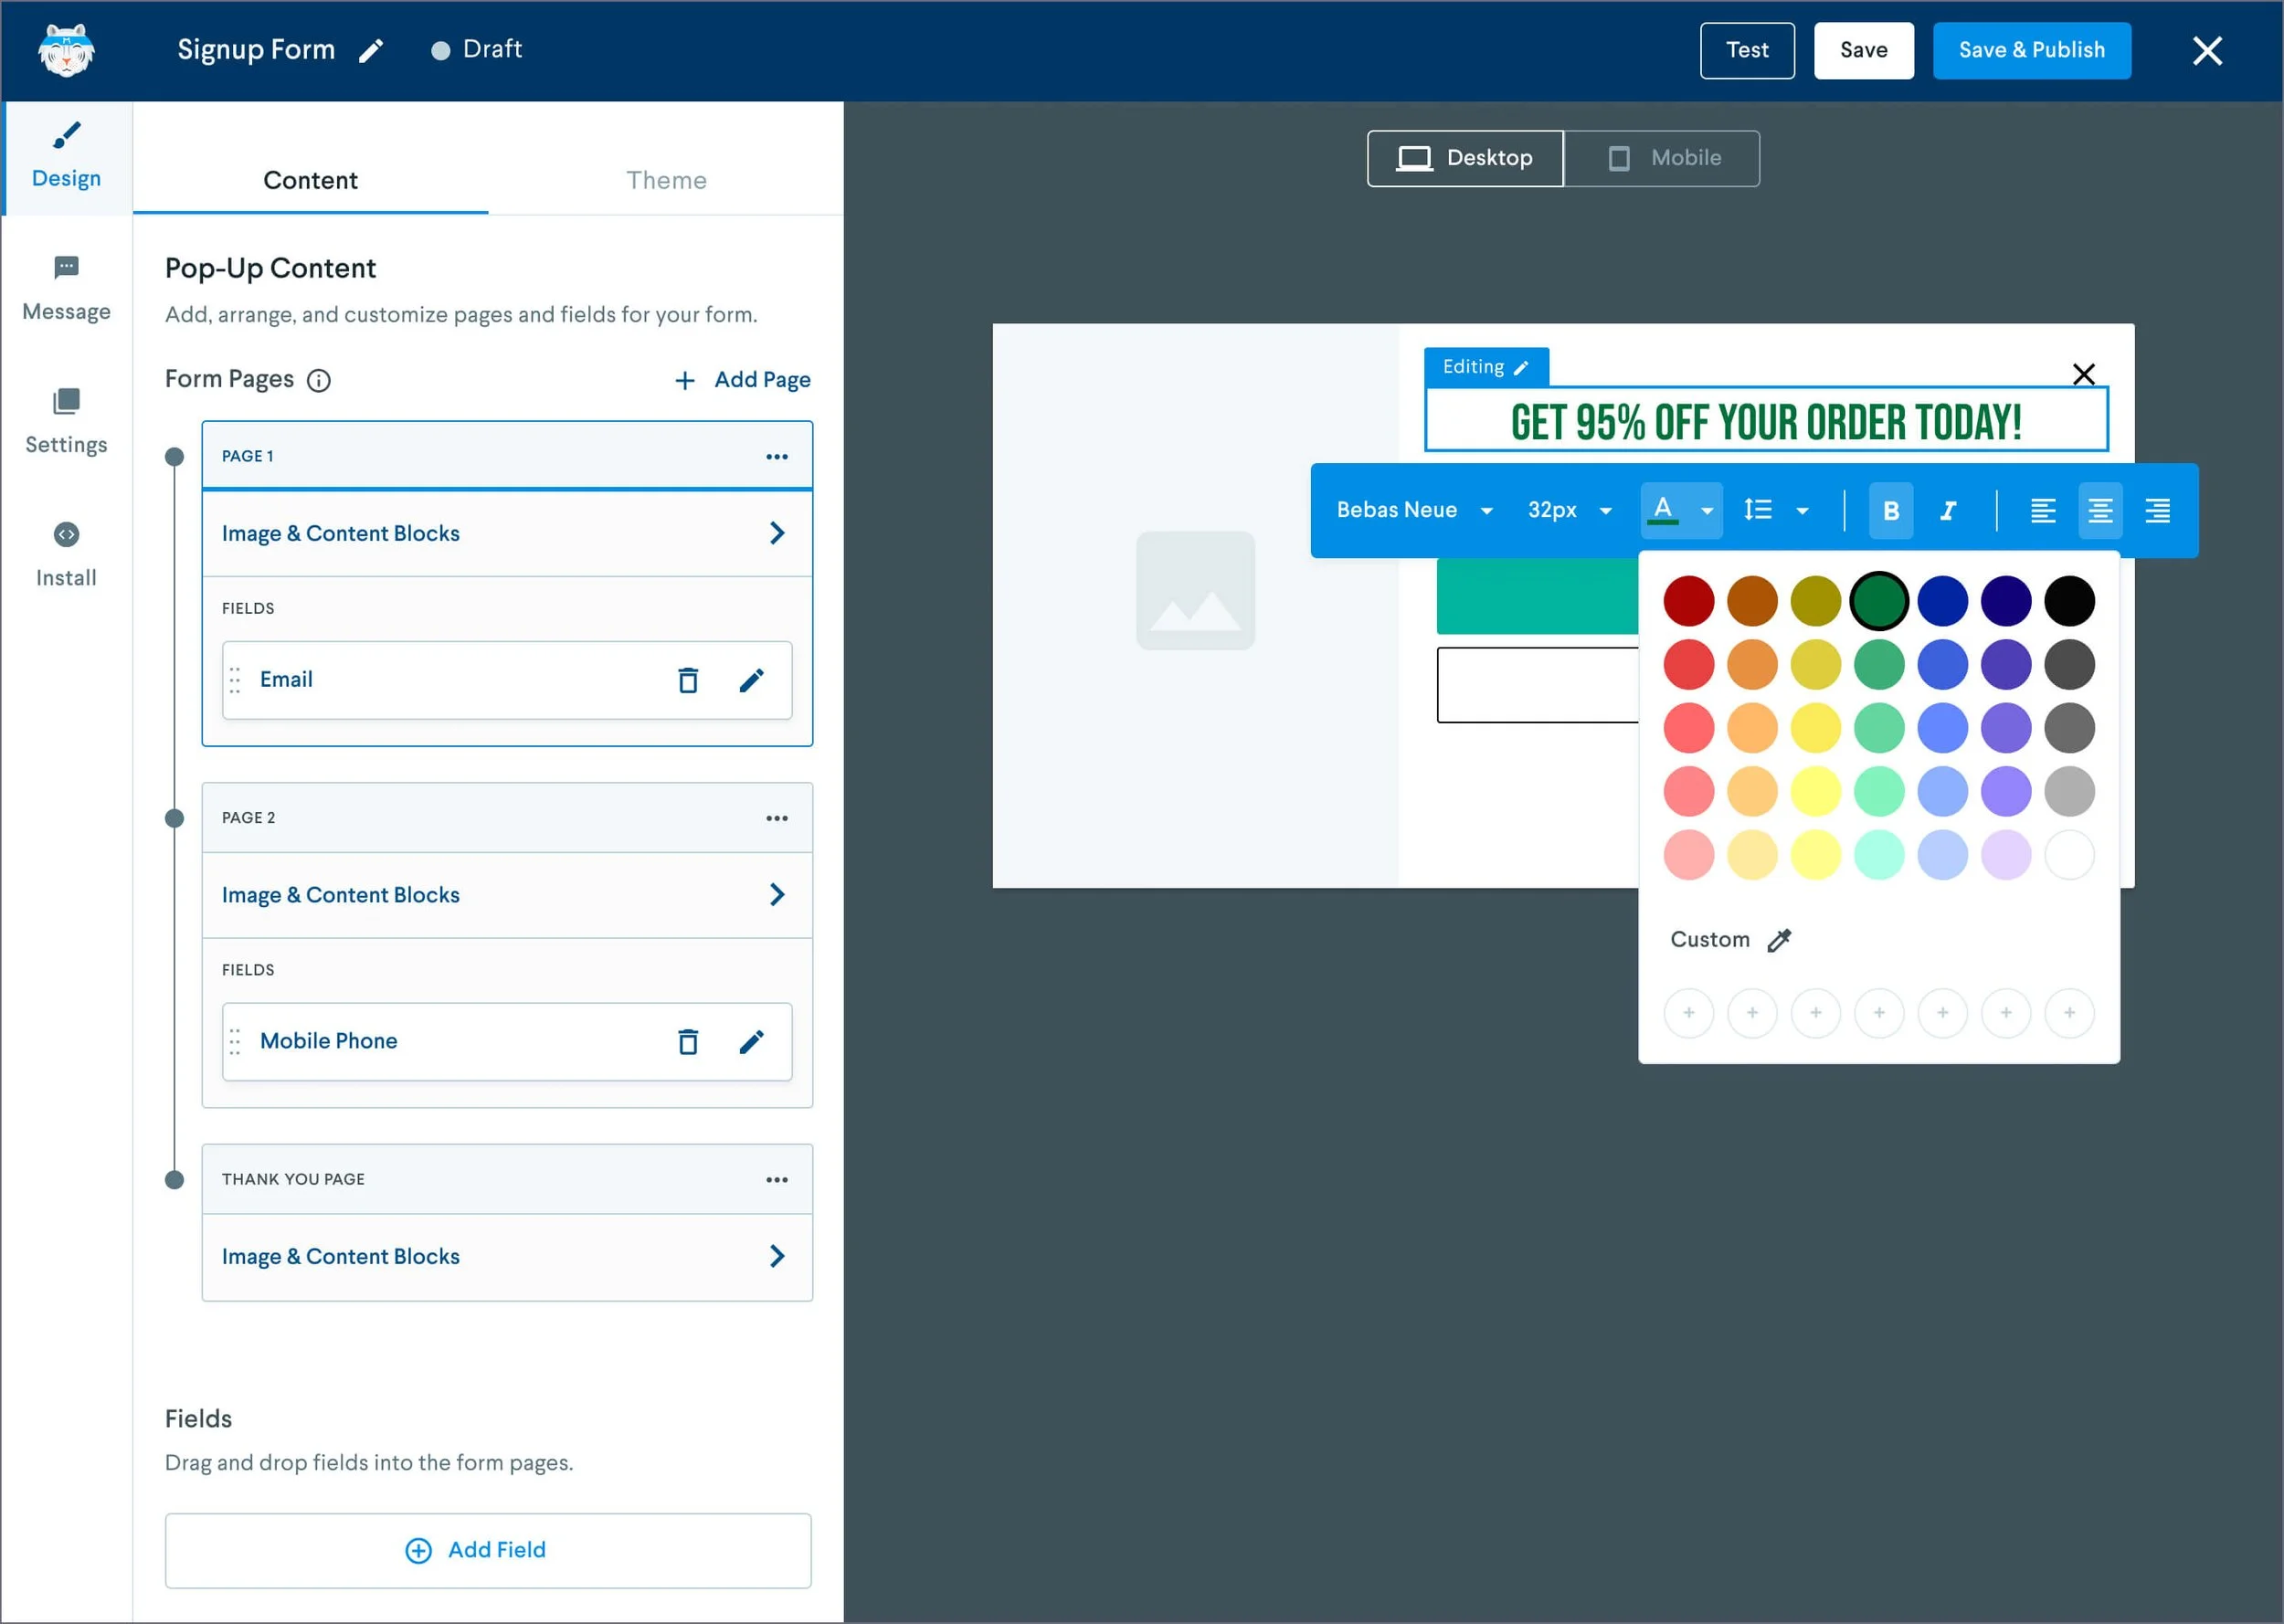2284x1624 pixels.
Task: Click the Custom eyedropper icon
Action: click(1779, 940)
